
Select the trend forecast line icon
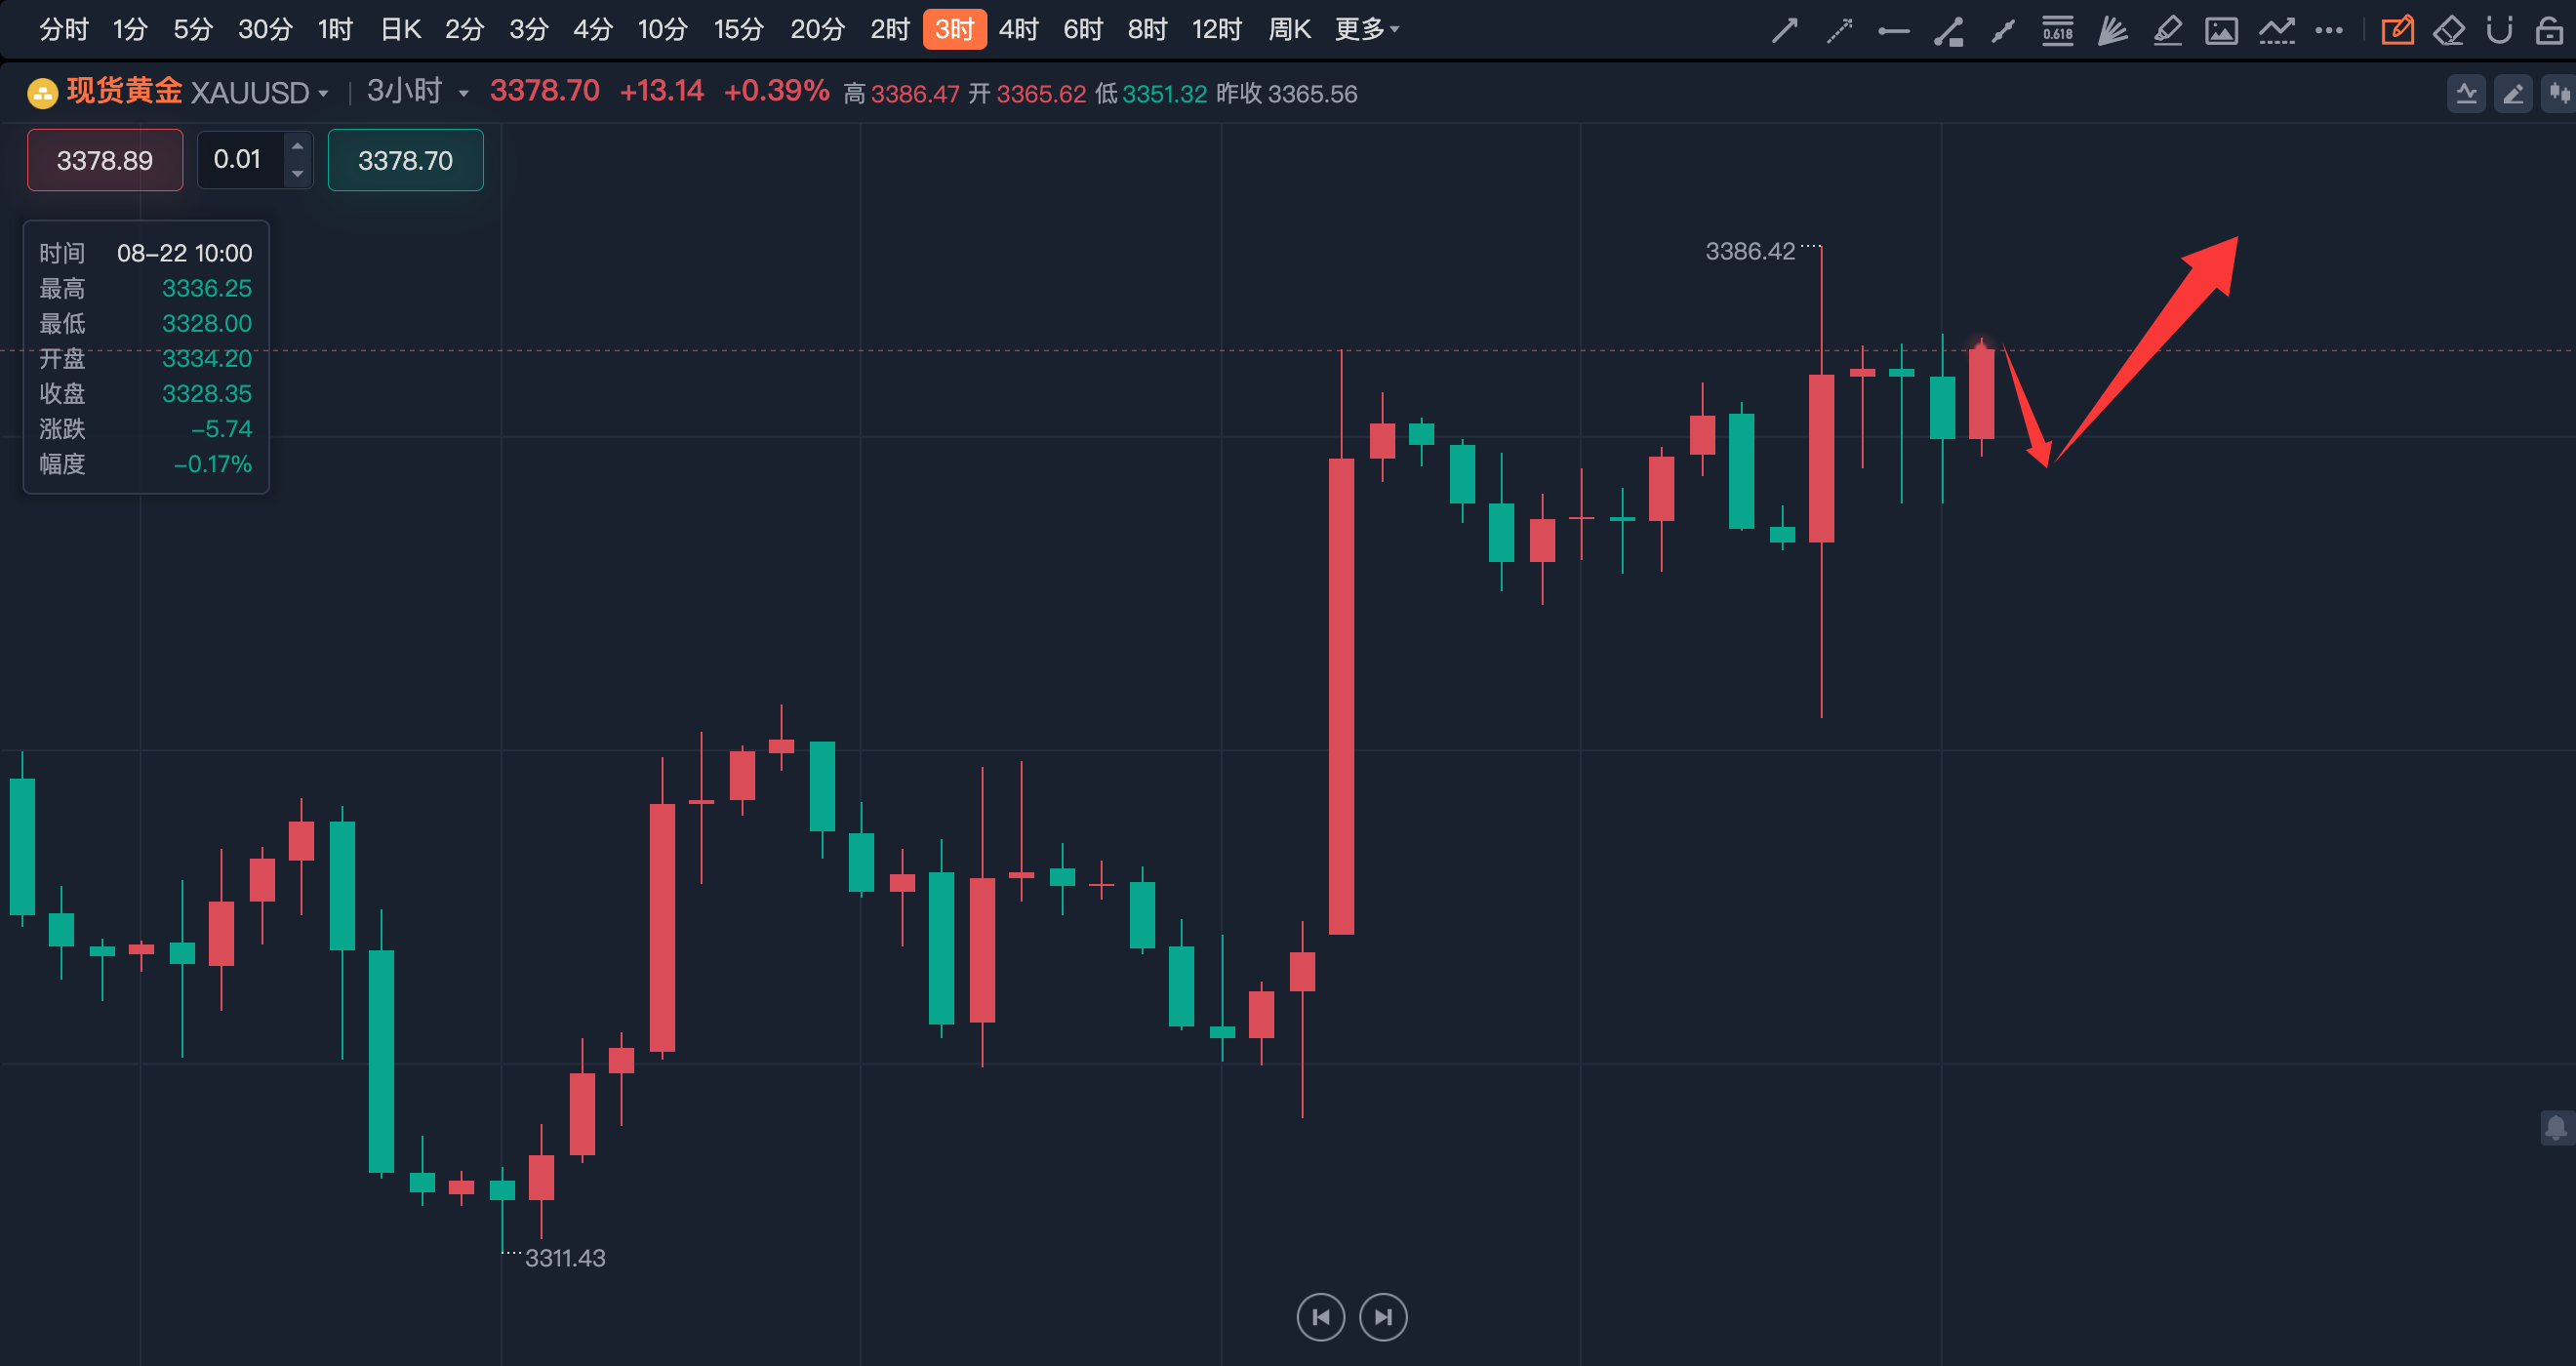point(2276,31)
